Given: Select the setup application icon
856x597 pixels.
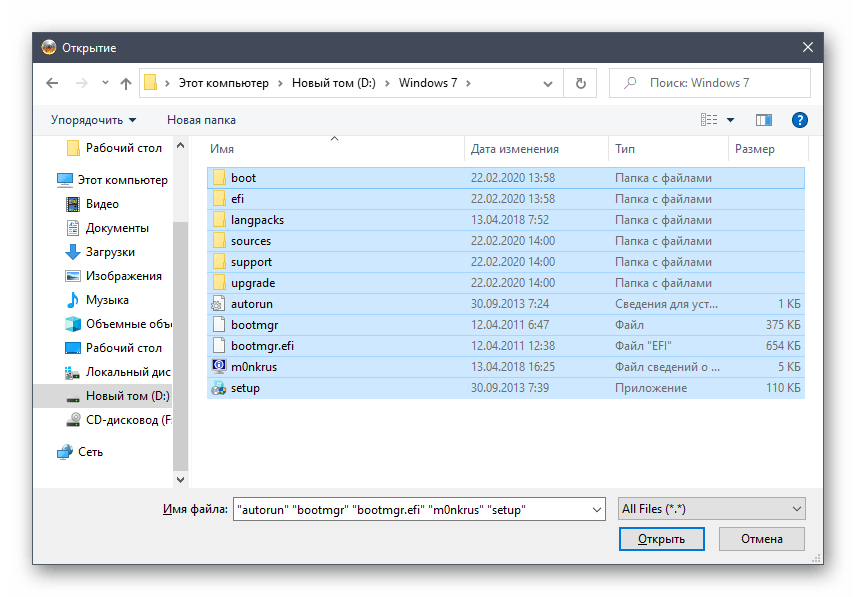Looking at the screenshot, I should tap(219, 388).
